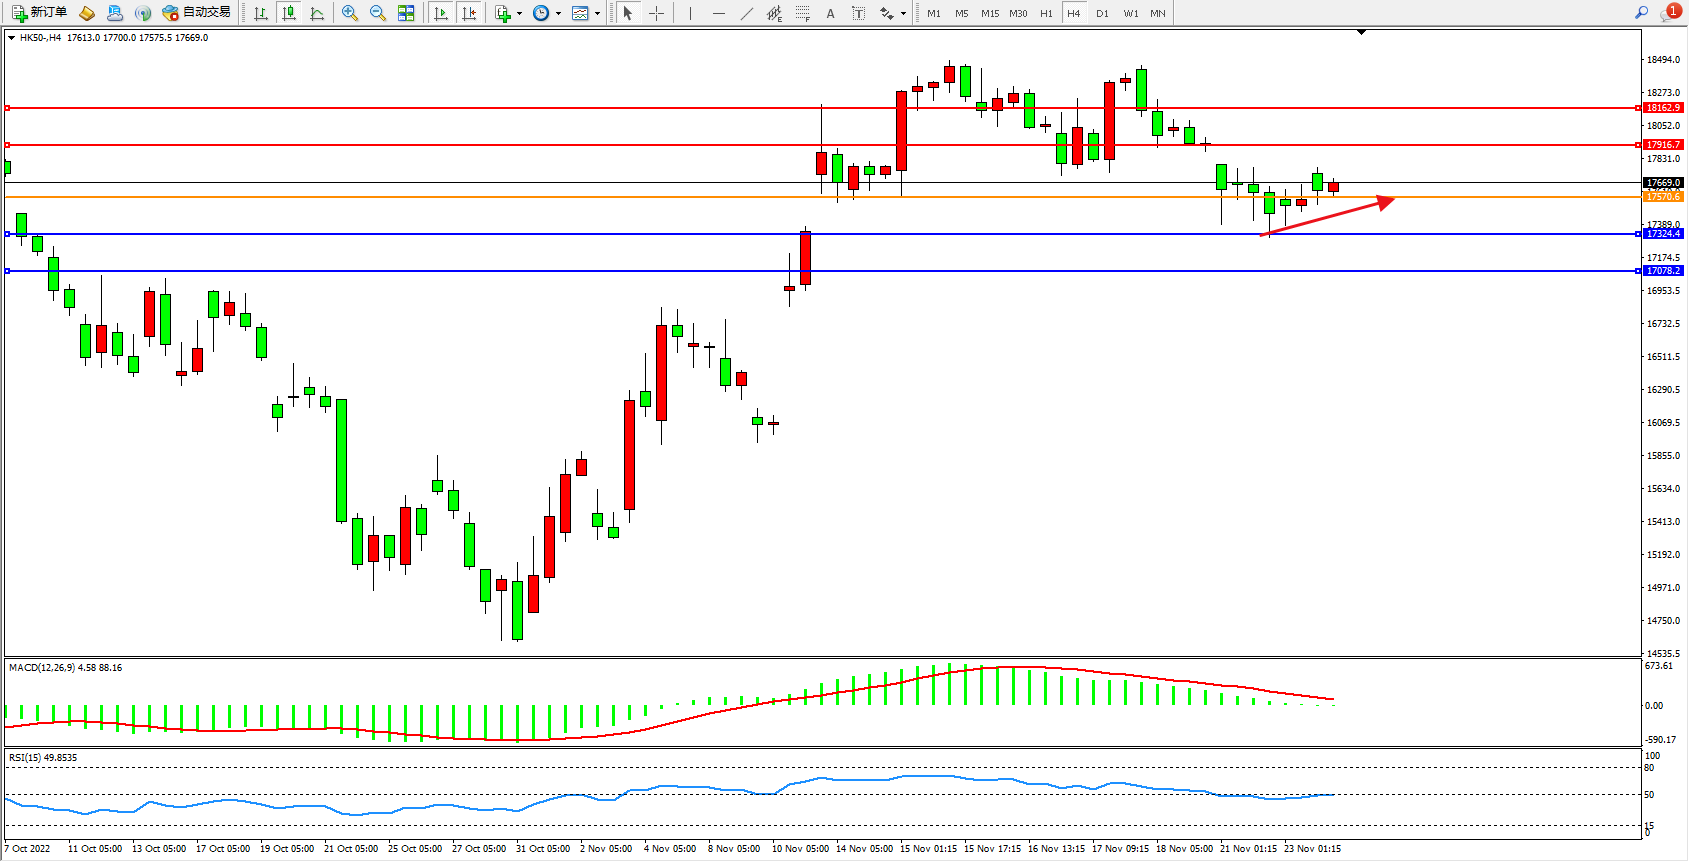Choose the text 'A' annotation tool
Image resolution: width=1689 pixels, height=862 pixels.
click(x=830, y=13)
